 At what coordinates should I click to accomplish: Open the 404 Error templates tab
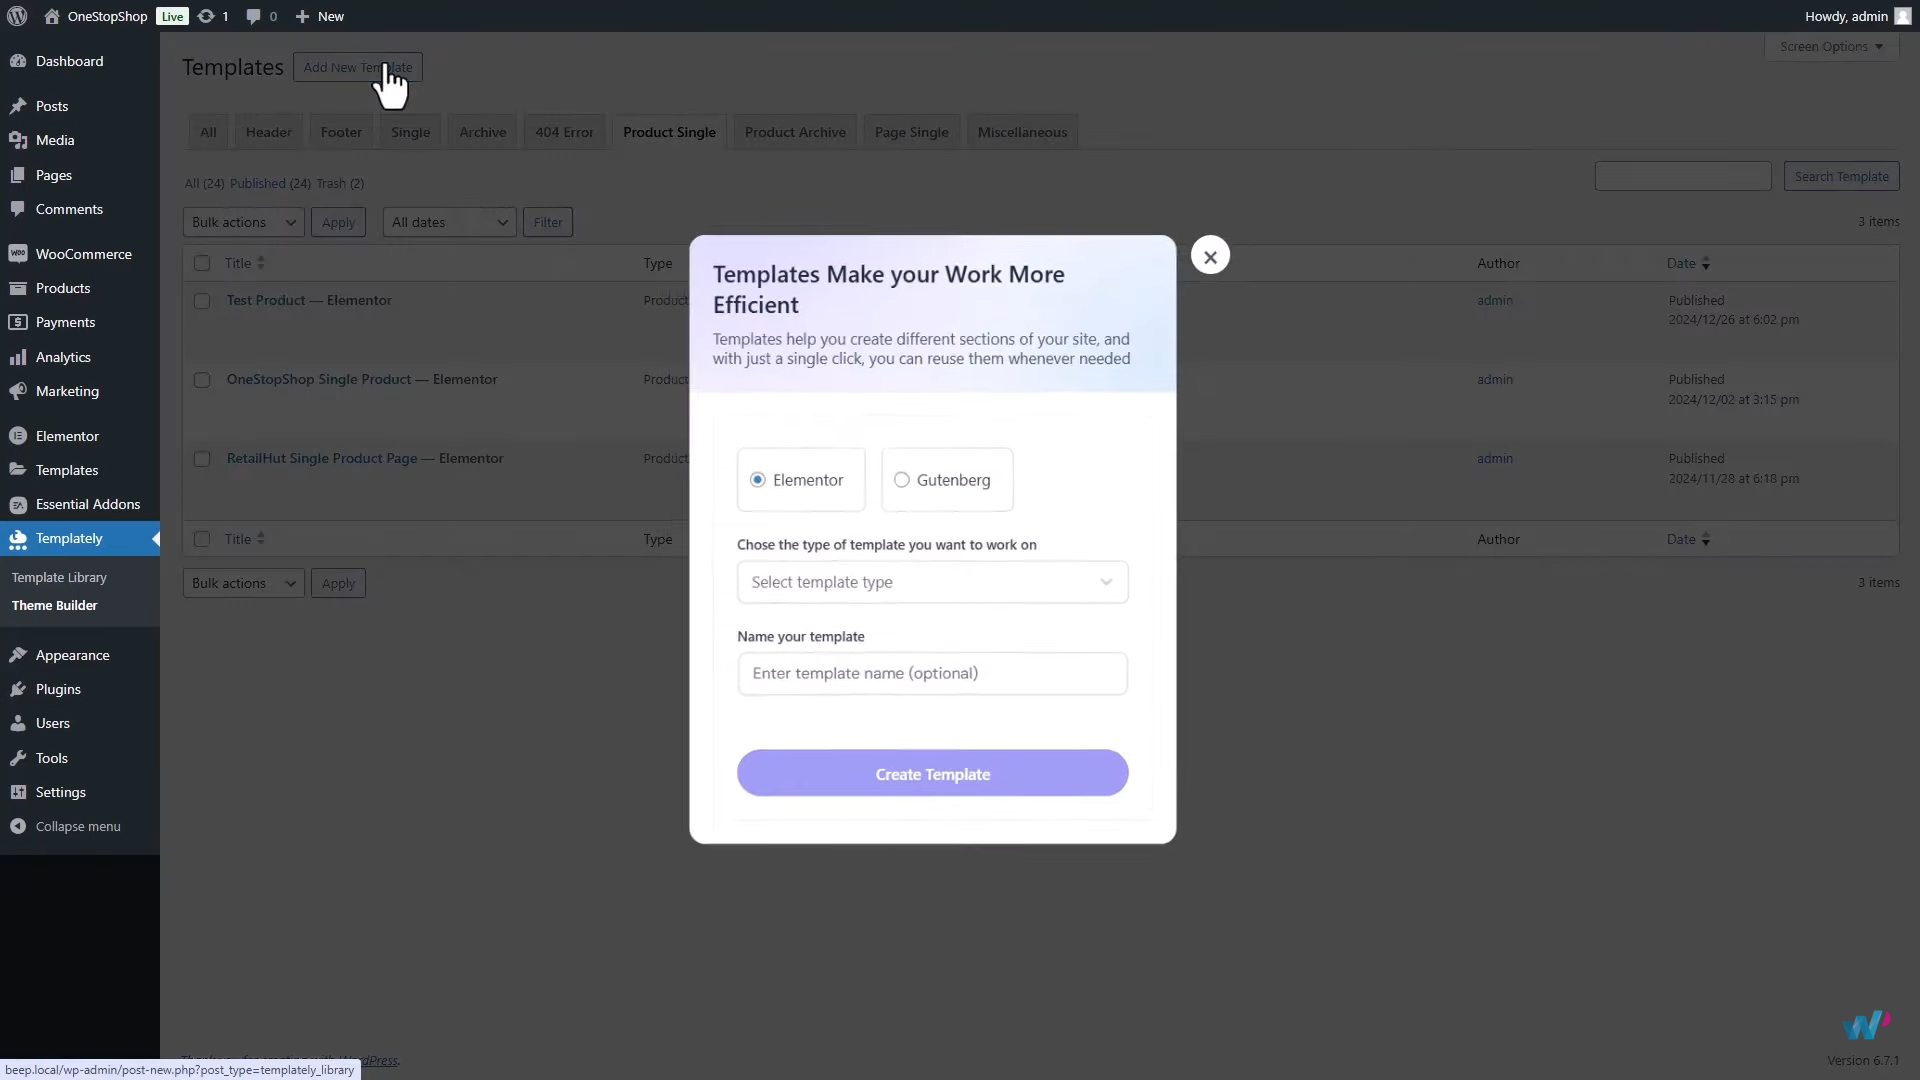[564, 131]
